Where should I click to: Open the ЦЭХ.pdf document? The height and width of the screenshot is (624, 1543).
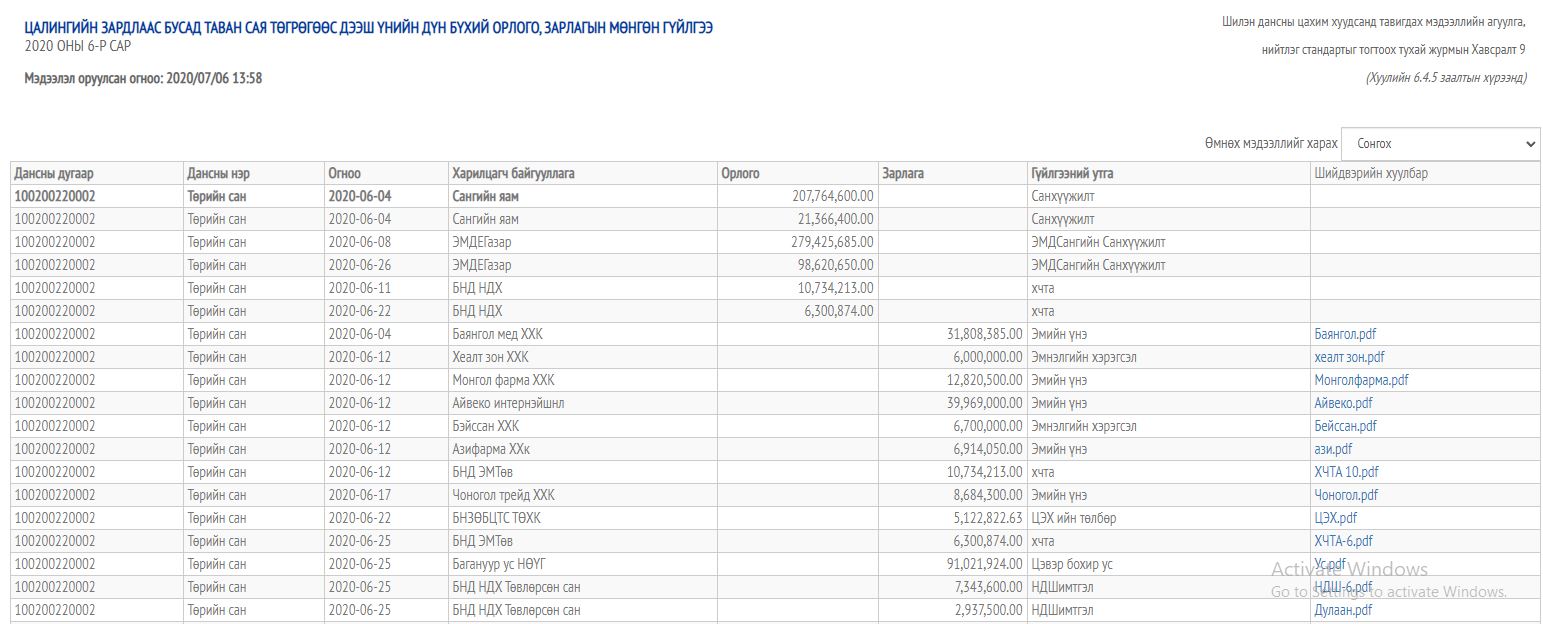[1335, 518]
